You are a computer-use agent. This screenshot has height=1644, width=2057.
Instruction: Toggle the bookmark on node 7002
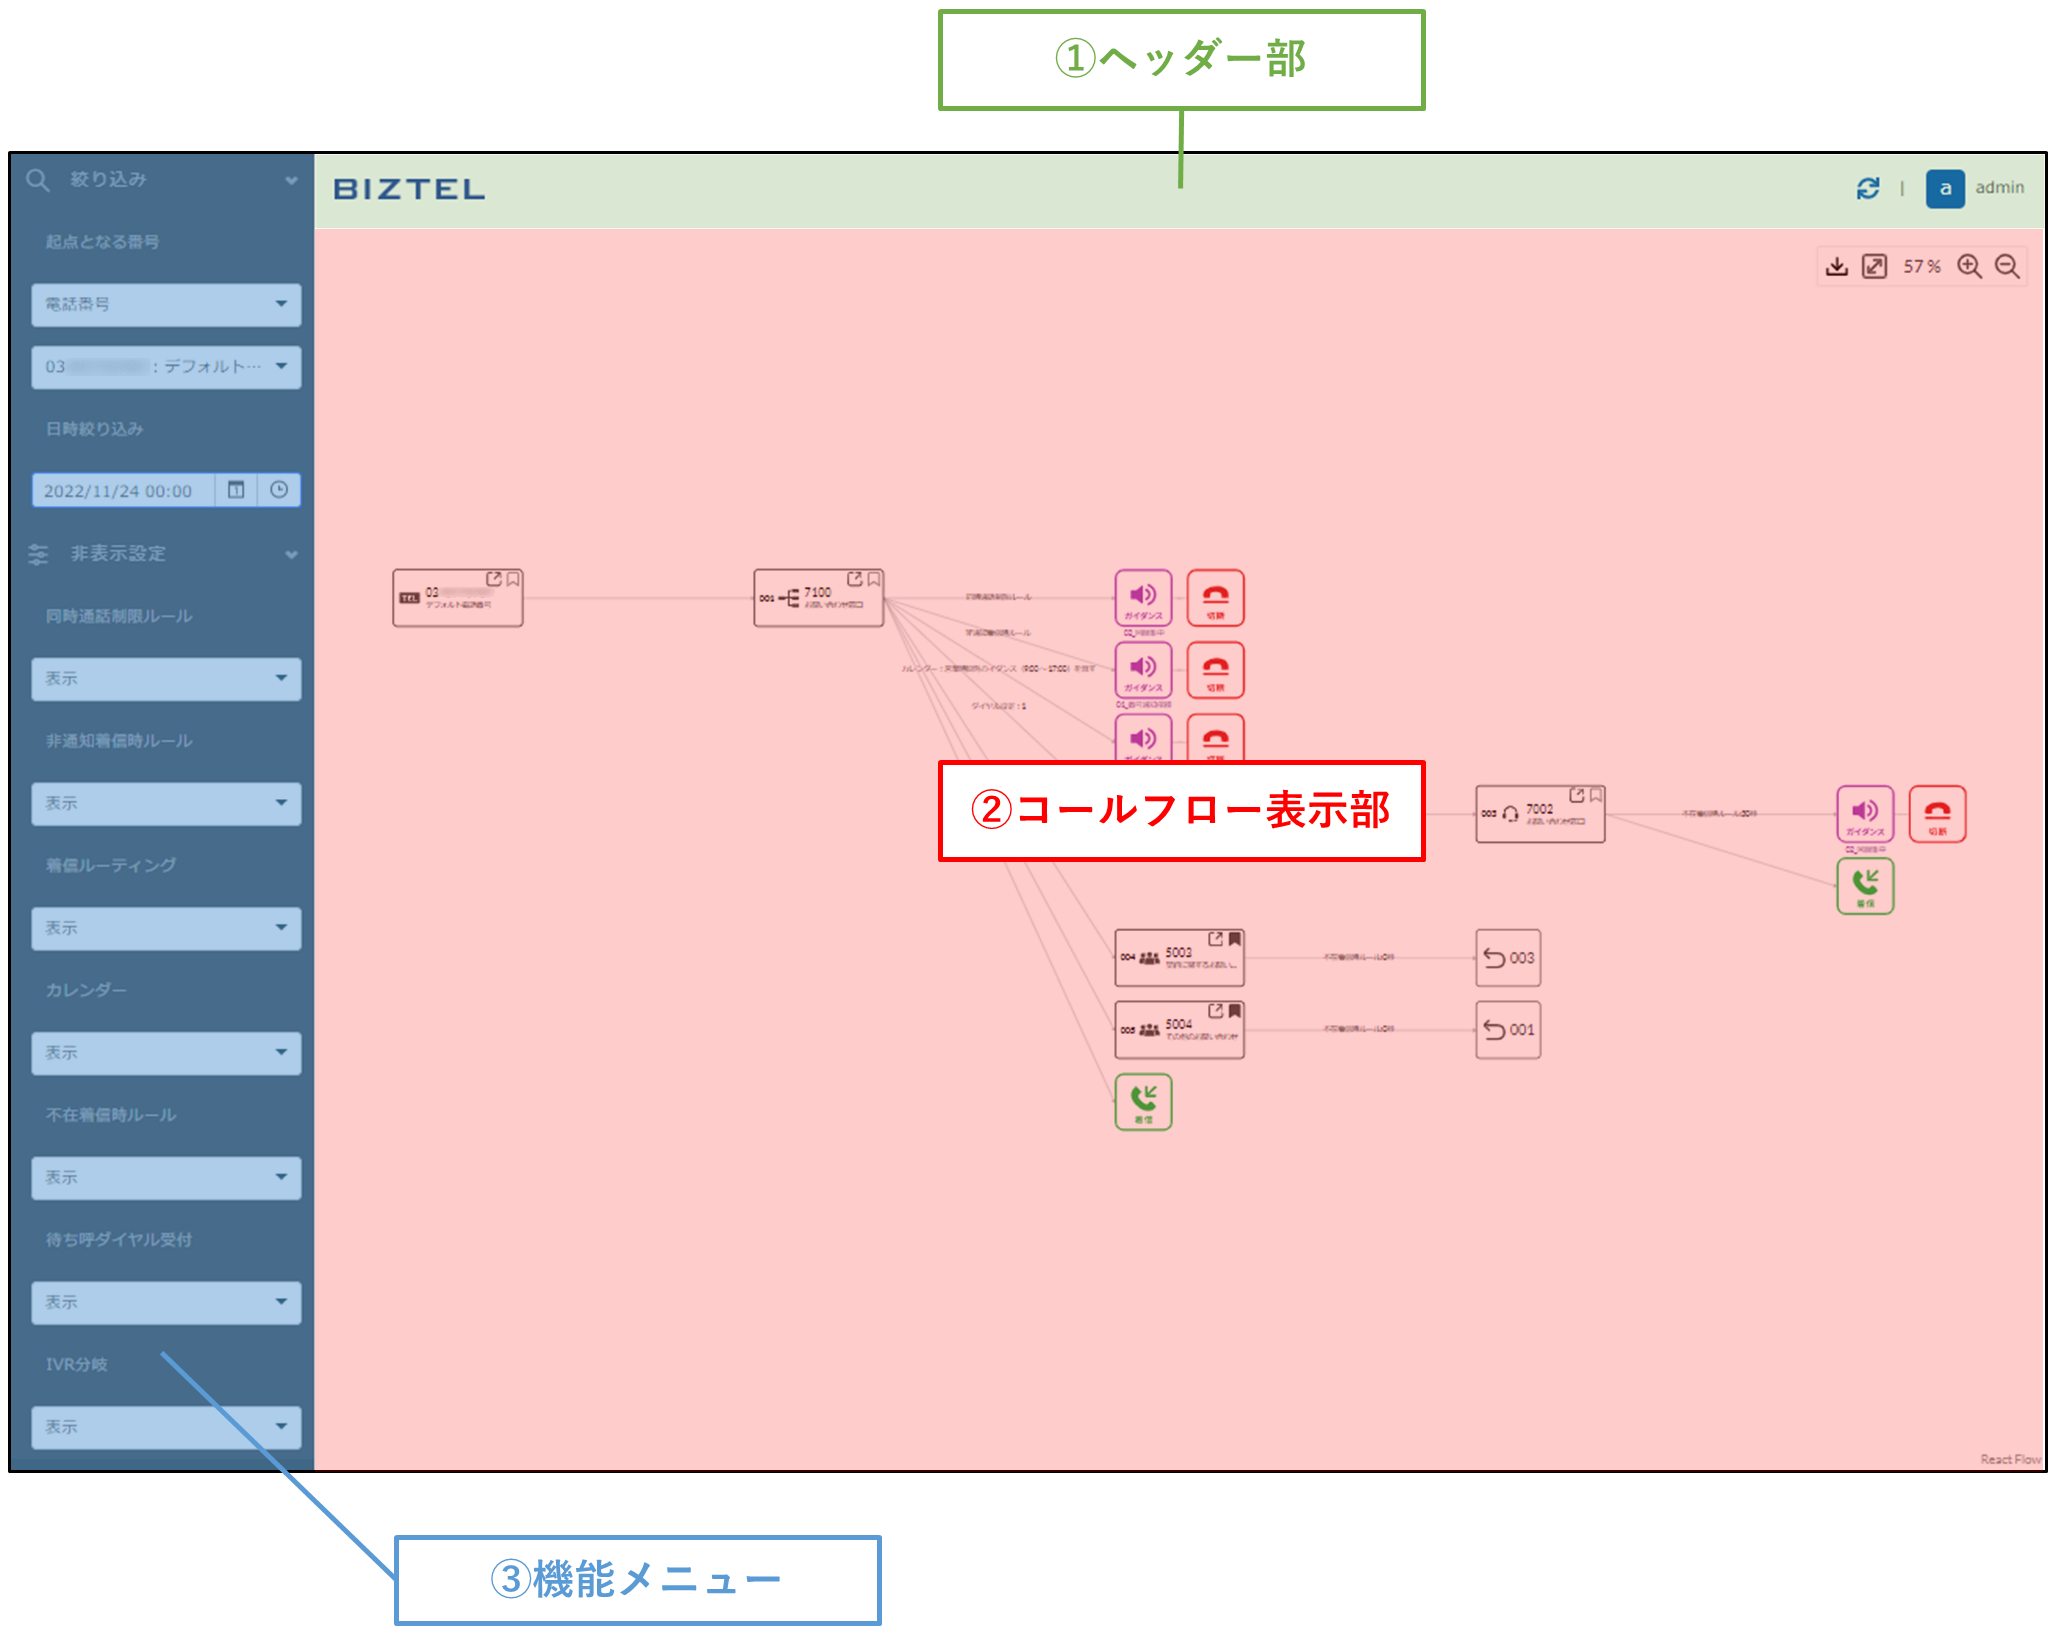point(1596,795)
